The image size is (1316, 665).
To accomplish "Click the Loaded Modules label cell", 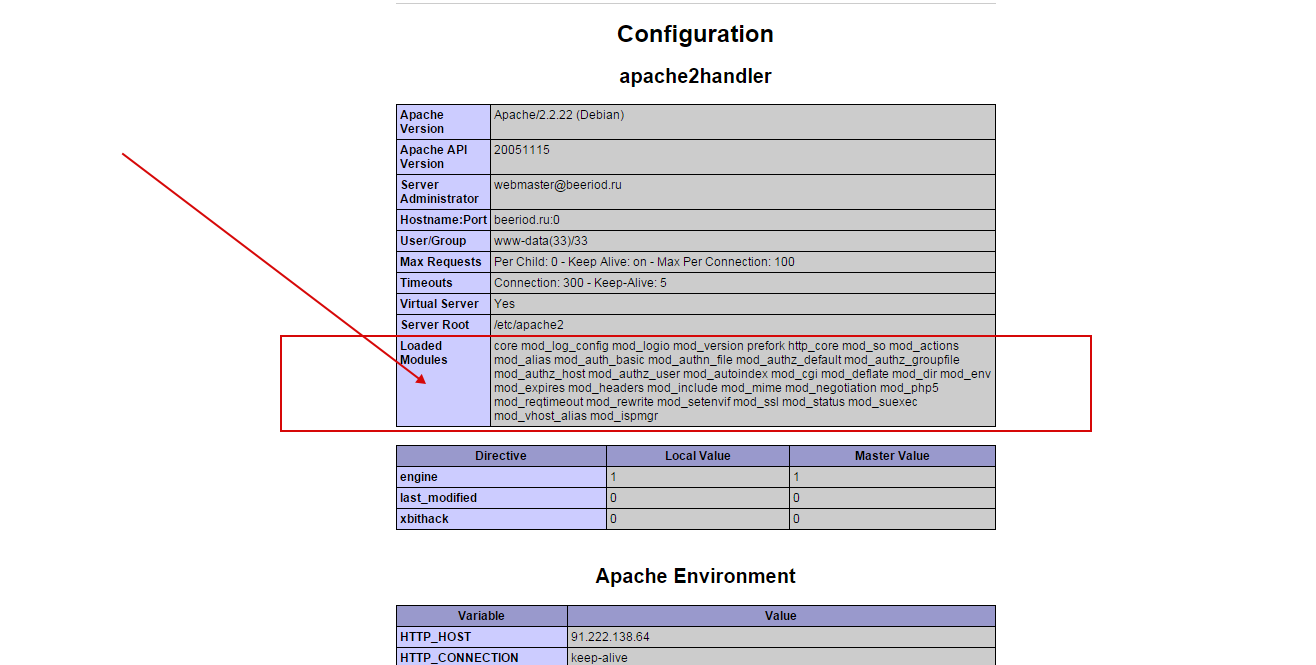I will 424,353.
